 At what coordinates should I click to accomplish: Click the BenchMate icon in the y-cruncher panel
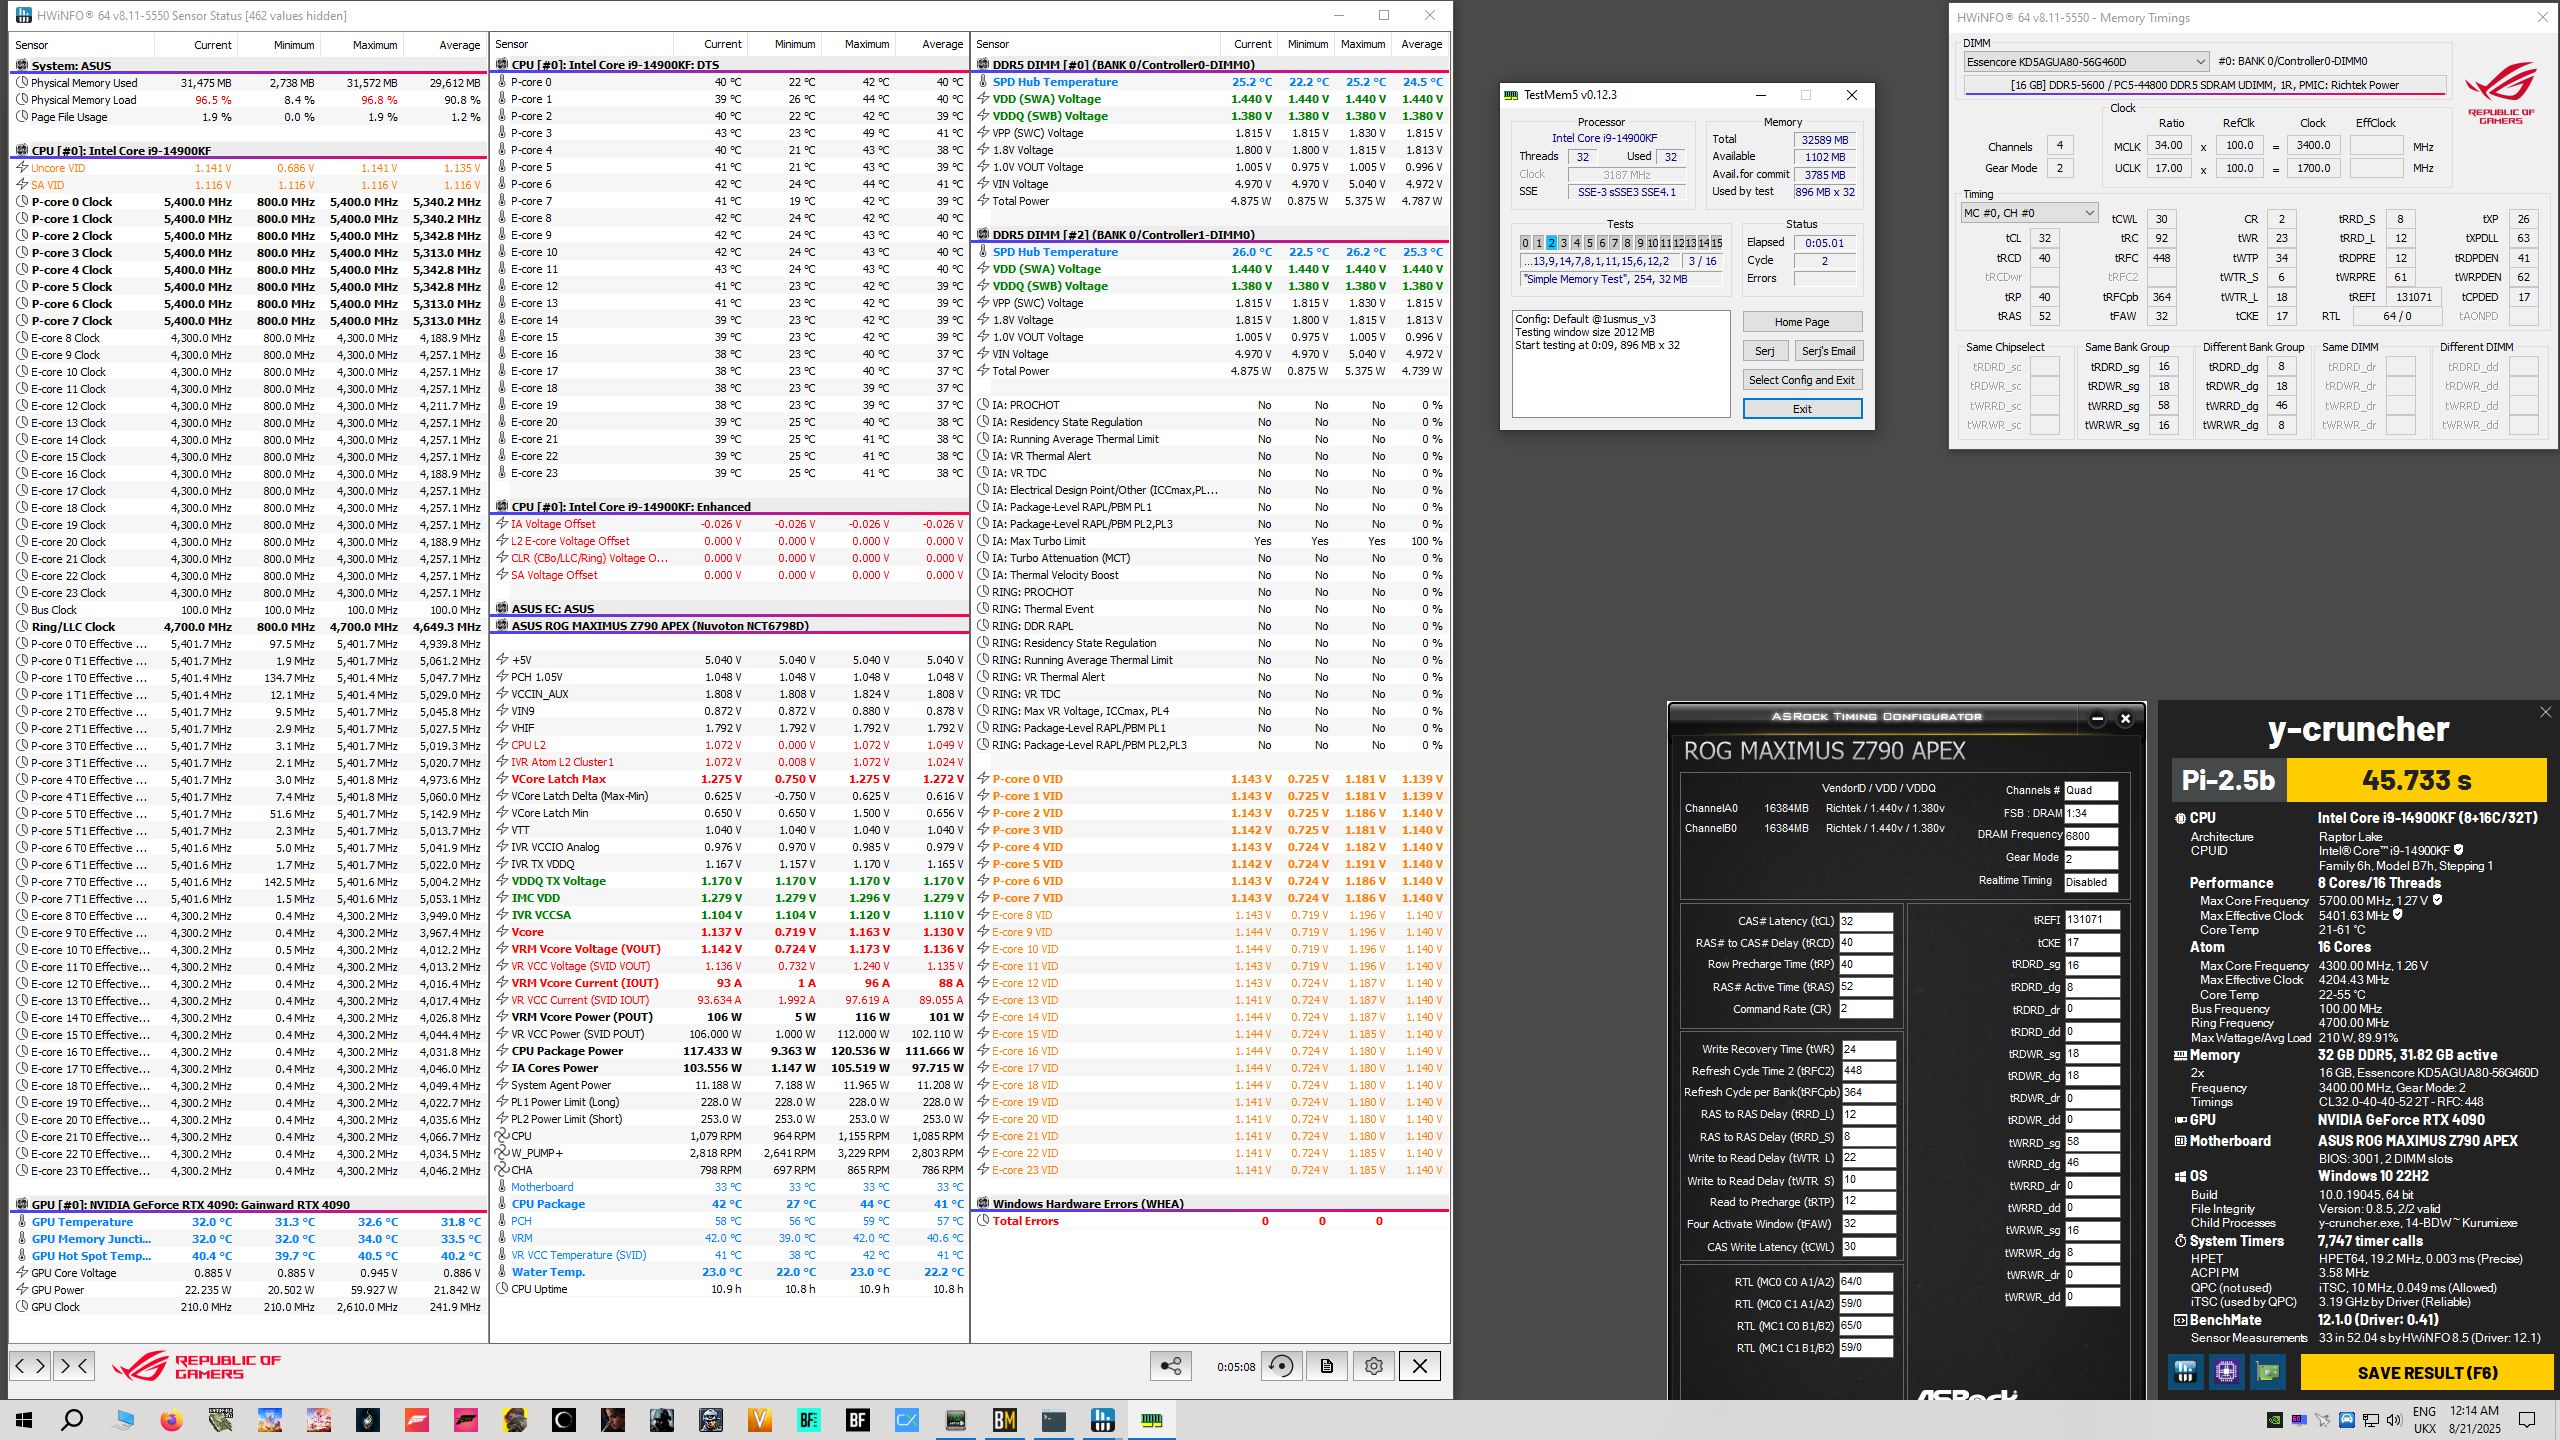coord(2185,1372)
